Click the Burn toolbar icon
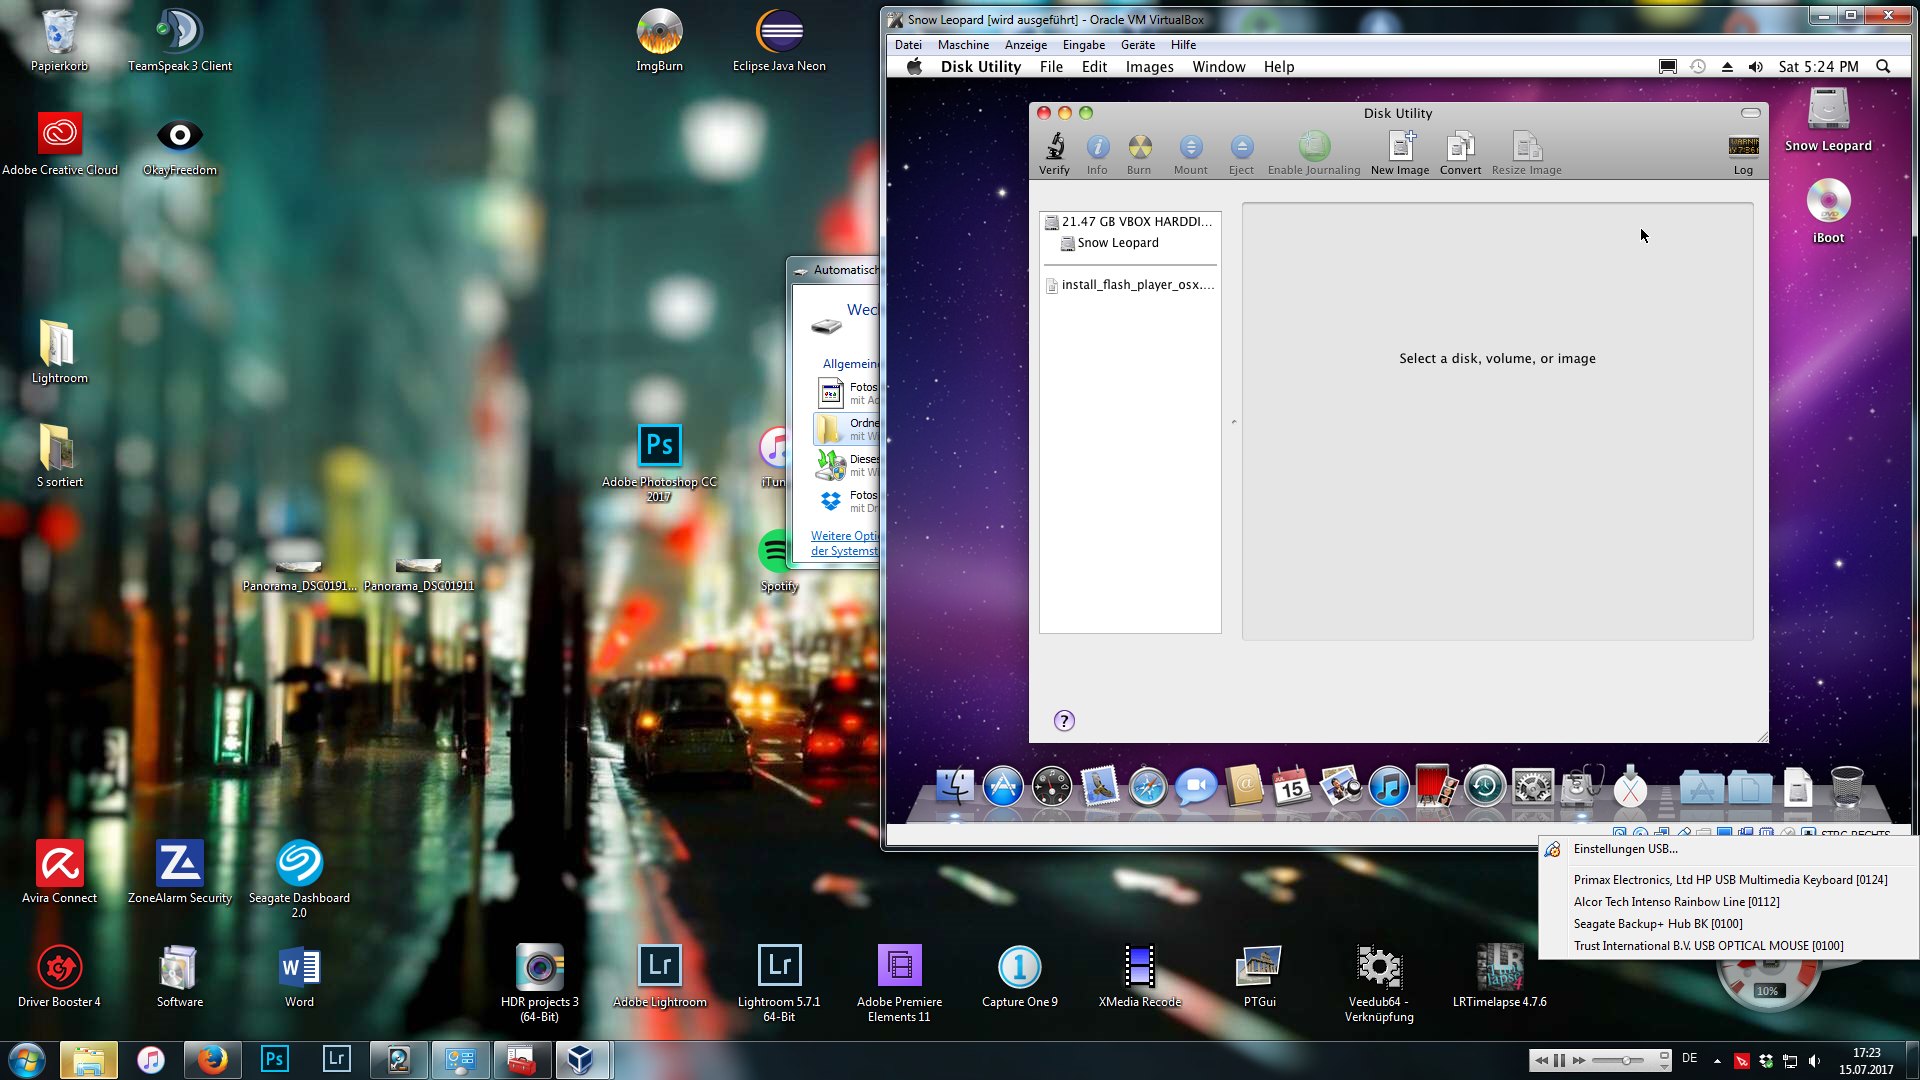This screenshot has height=1080, width=1920. (1139, 148)
